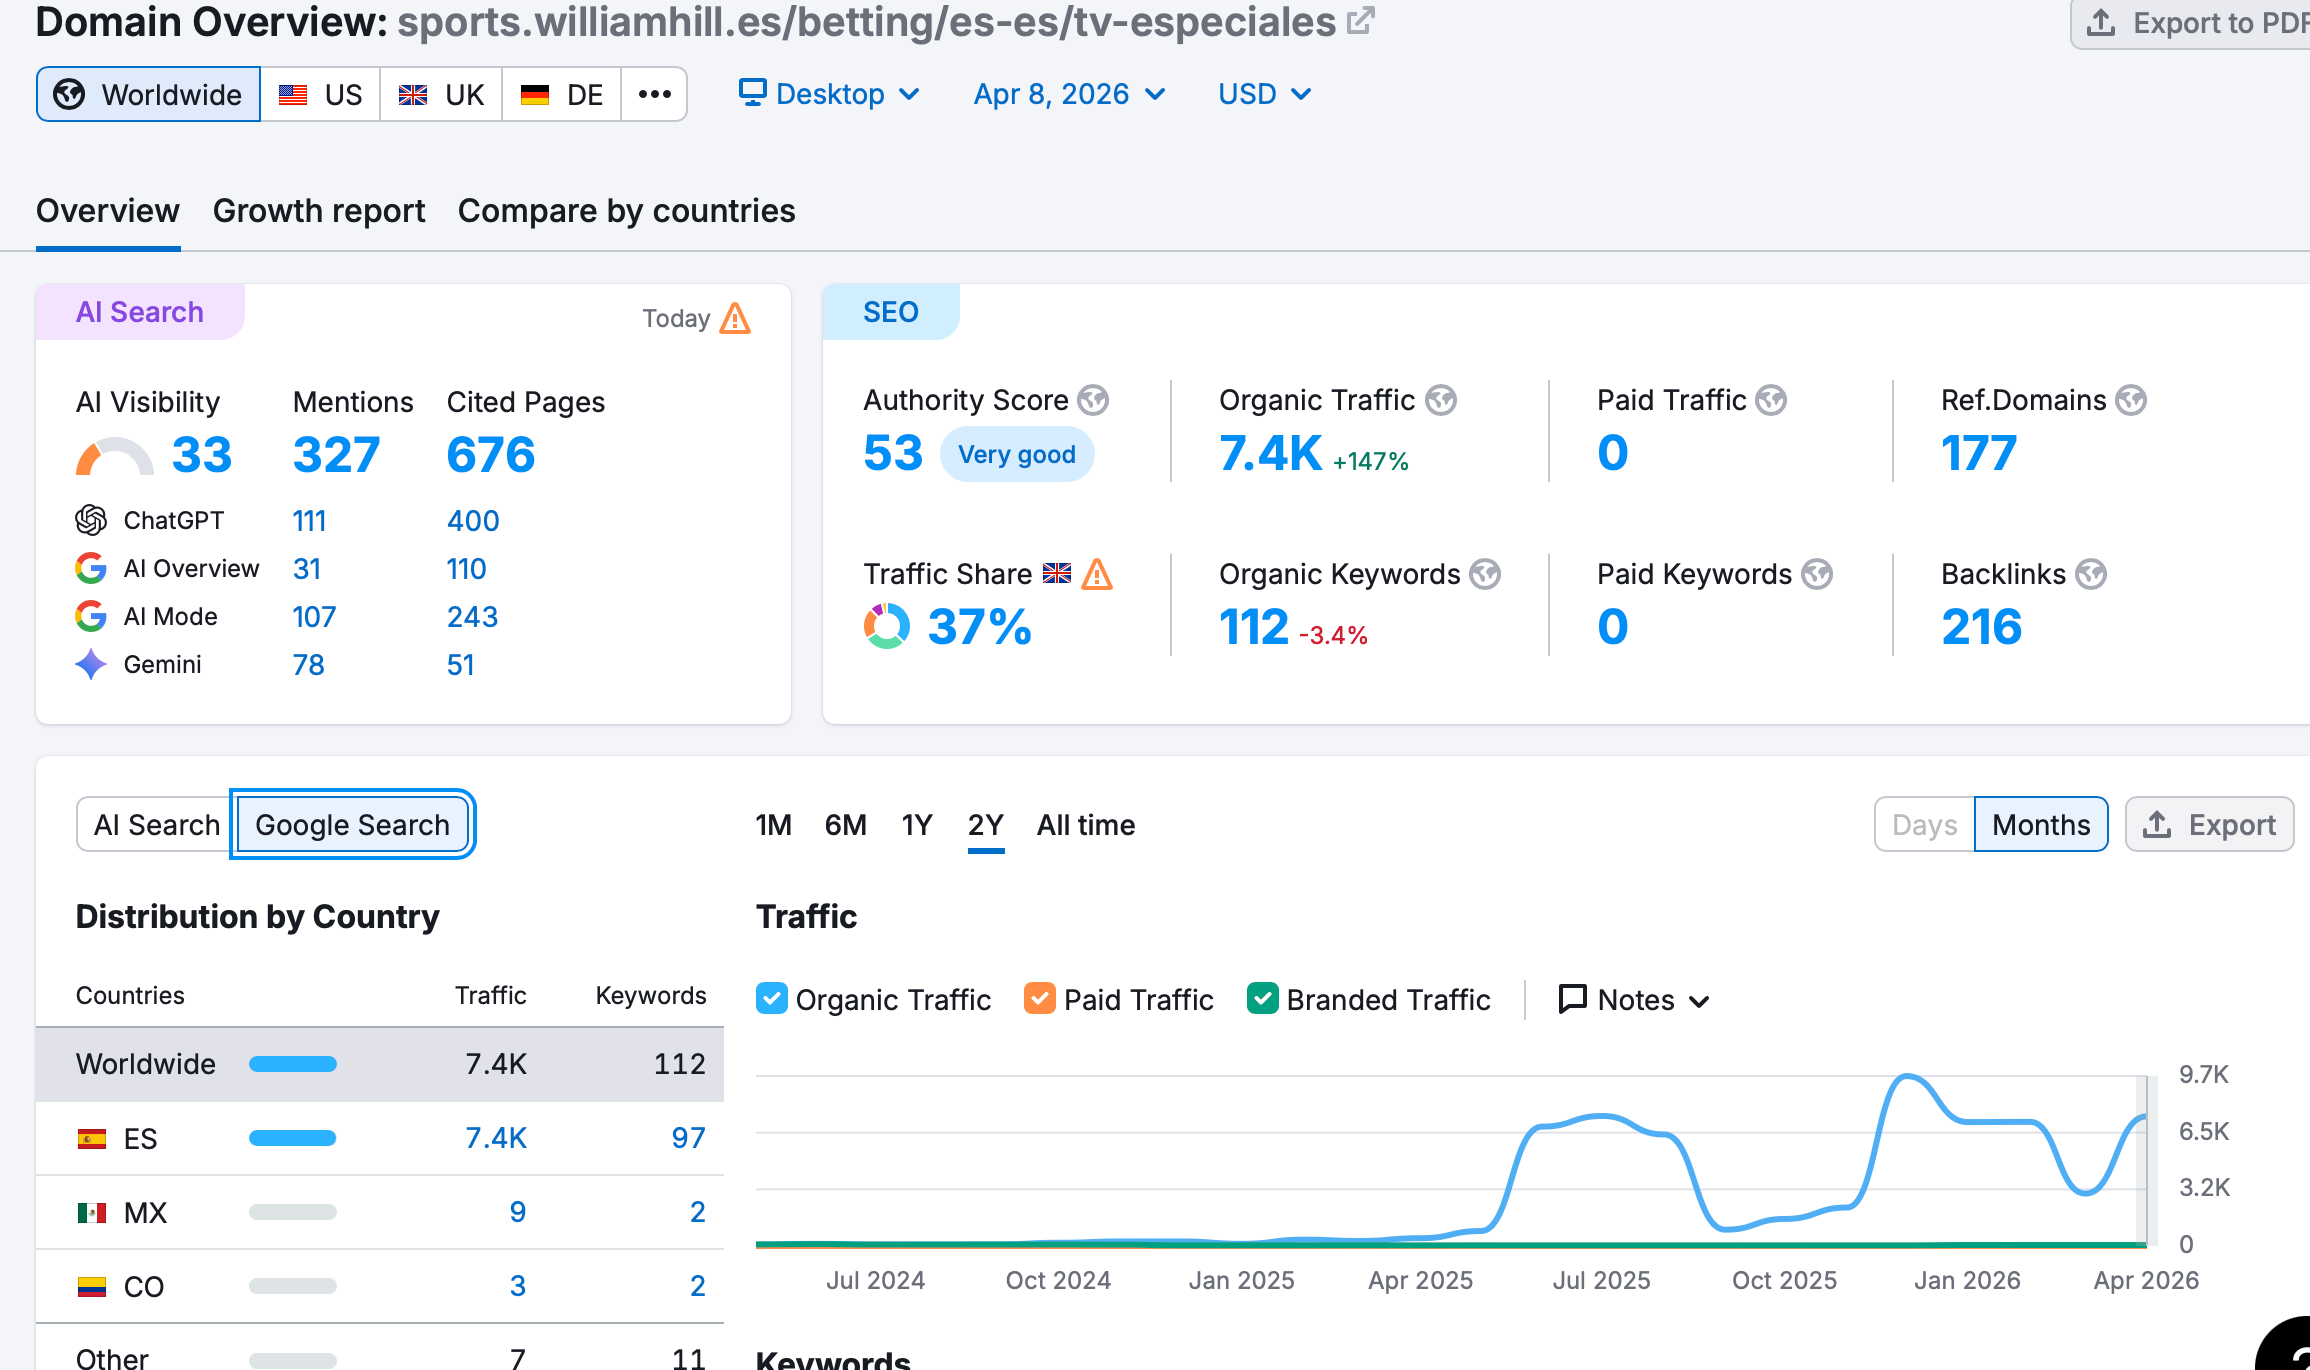The image size is (2310, 1370).
Task: Open the Desktop device dropdown
Action: point(829,94)
